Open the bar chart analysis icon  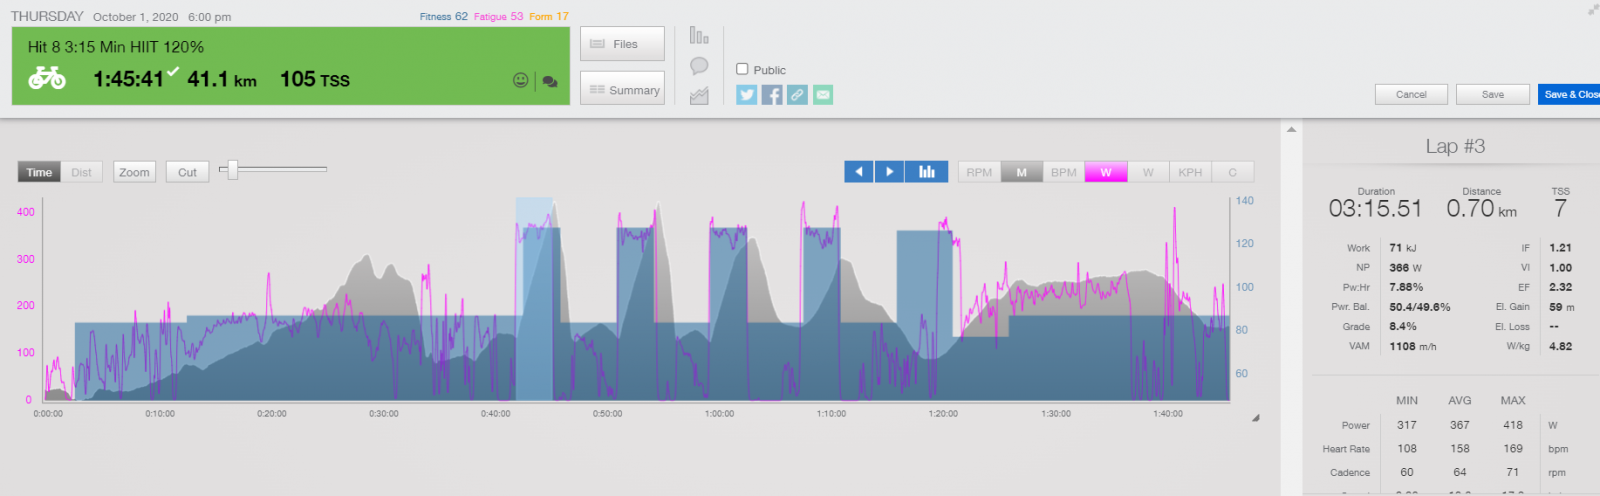699,36
